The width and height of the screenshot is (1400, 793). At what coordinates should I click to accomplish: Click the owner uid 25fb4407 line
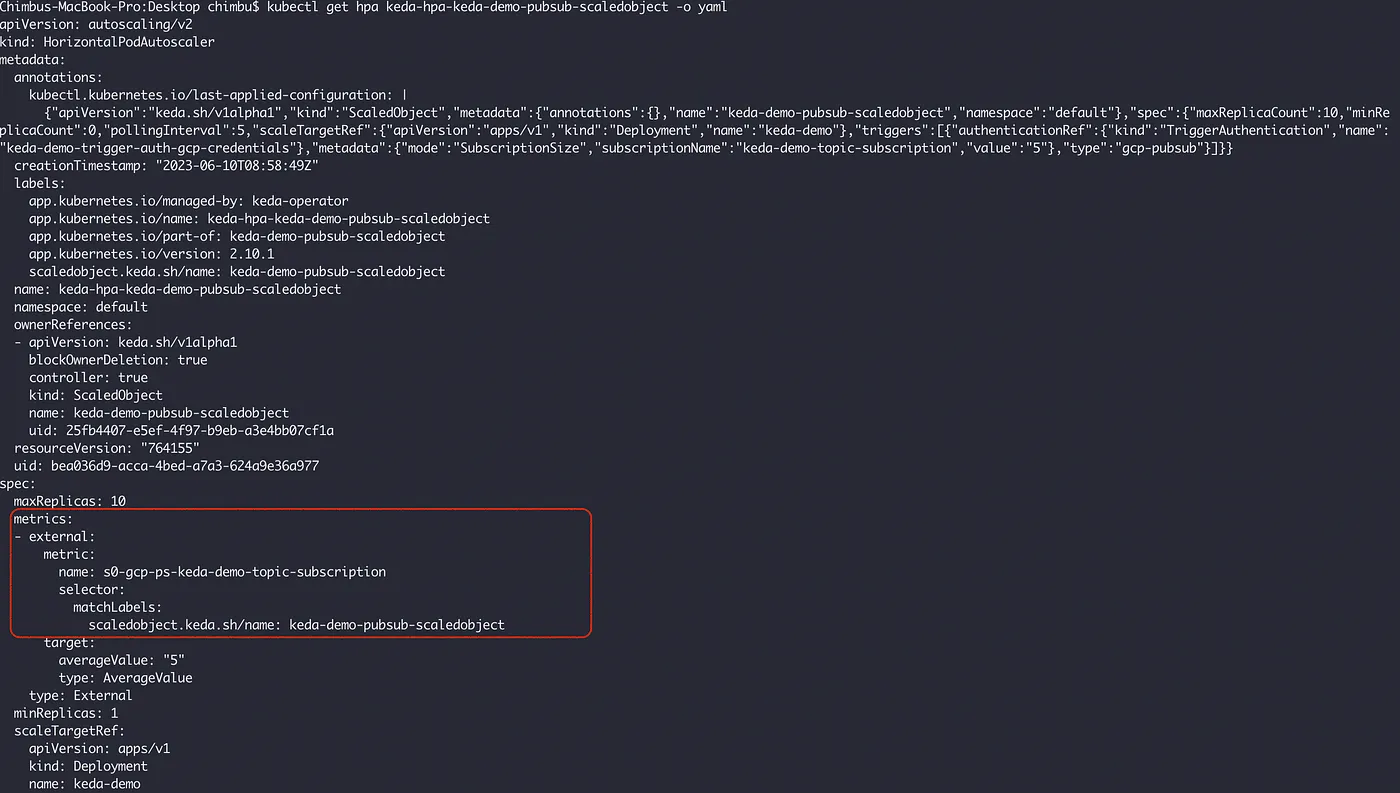pyautogui.click(x=181, y=431)
